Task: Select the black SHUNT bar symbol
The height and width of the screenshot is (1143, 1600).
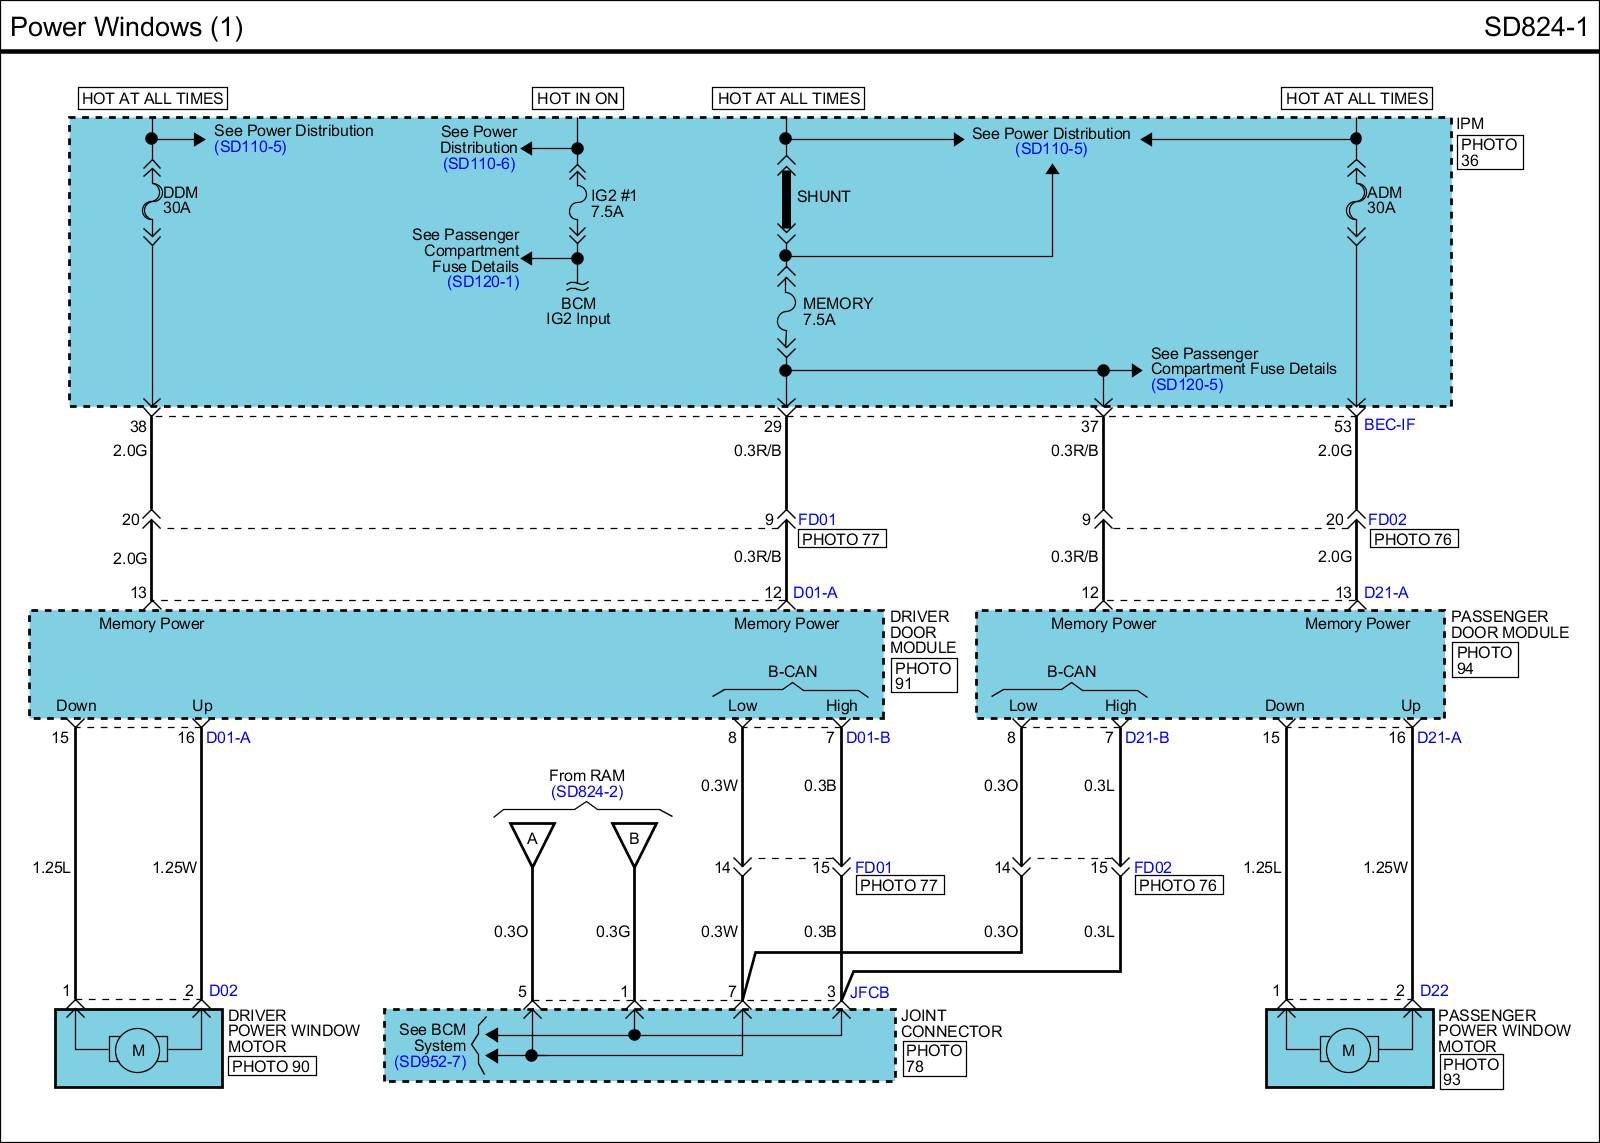Action: tap(786, 199)
